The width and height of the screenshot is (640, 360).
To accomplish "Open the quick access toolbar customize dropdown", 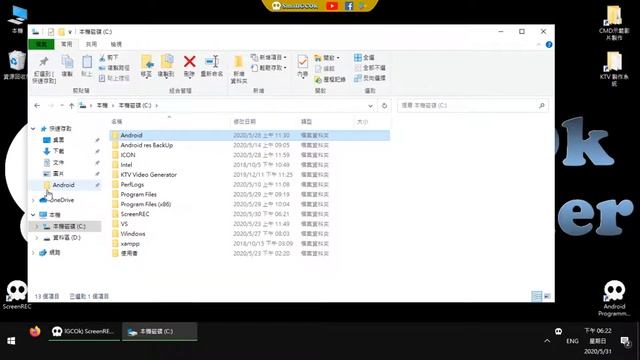I will point(70,32).
